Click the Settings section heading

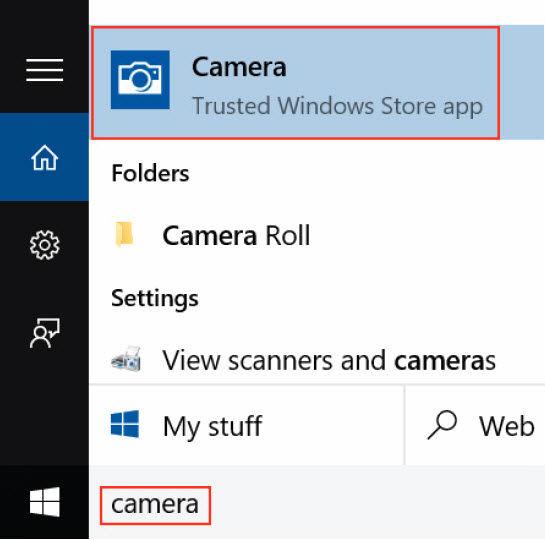pyautogui.click(x=155, y=298)
